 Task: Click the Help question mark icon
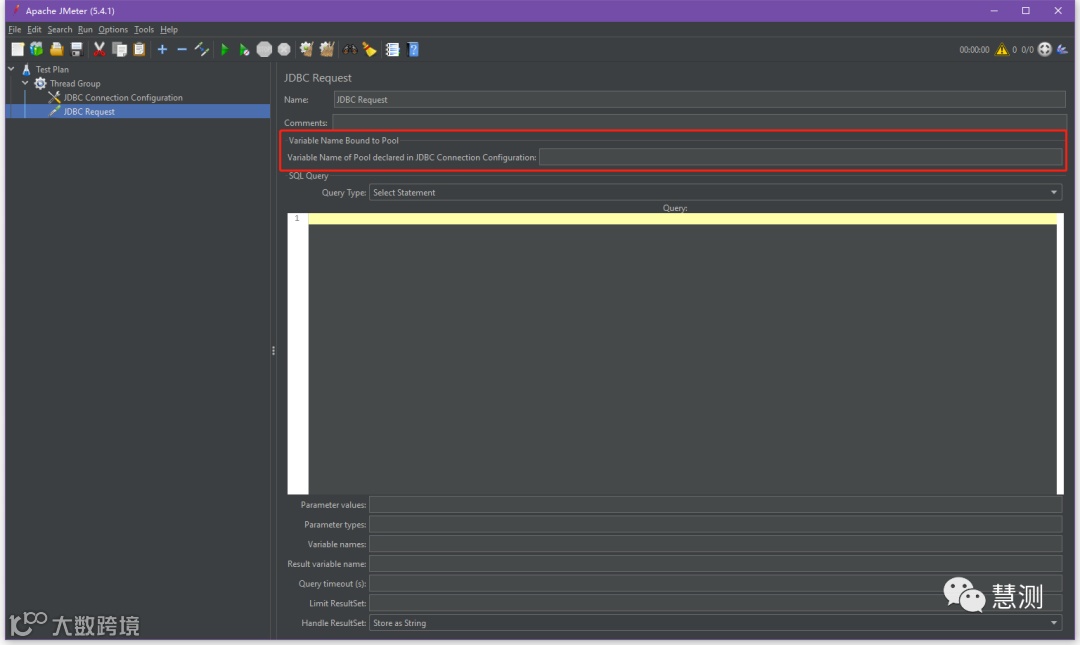click(413, 49)
